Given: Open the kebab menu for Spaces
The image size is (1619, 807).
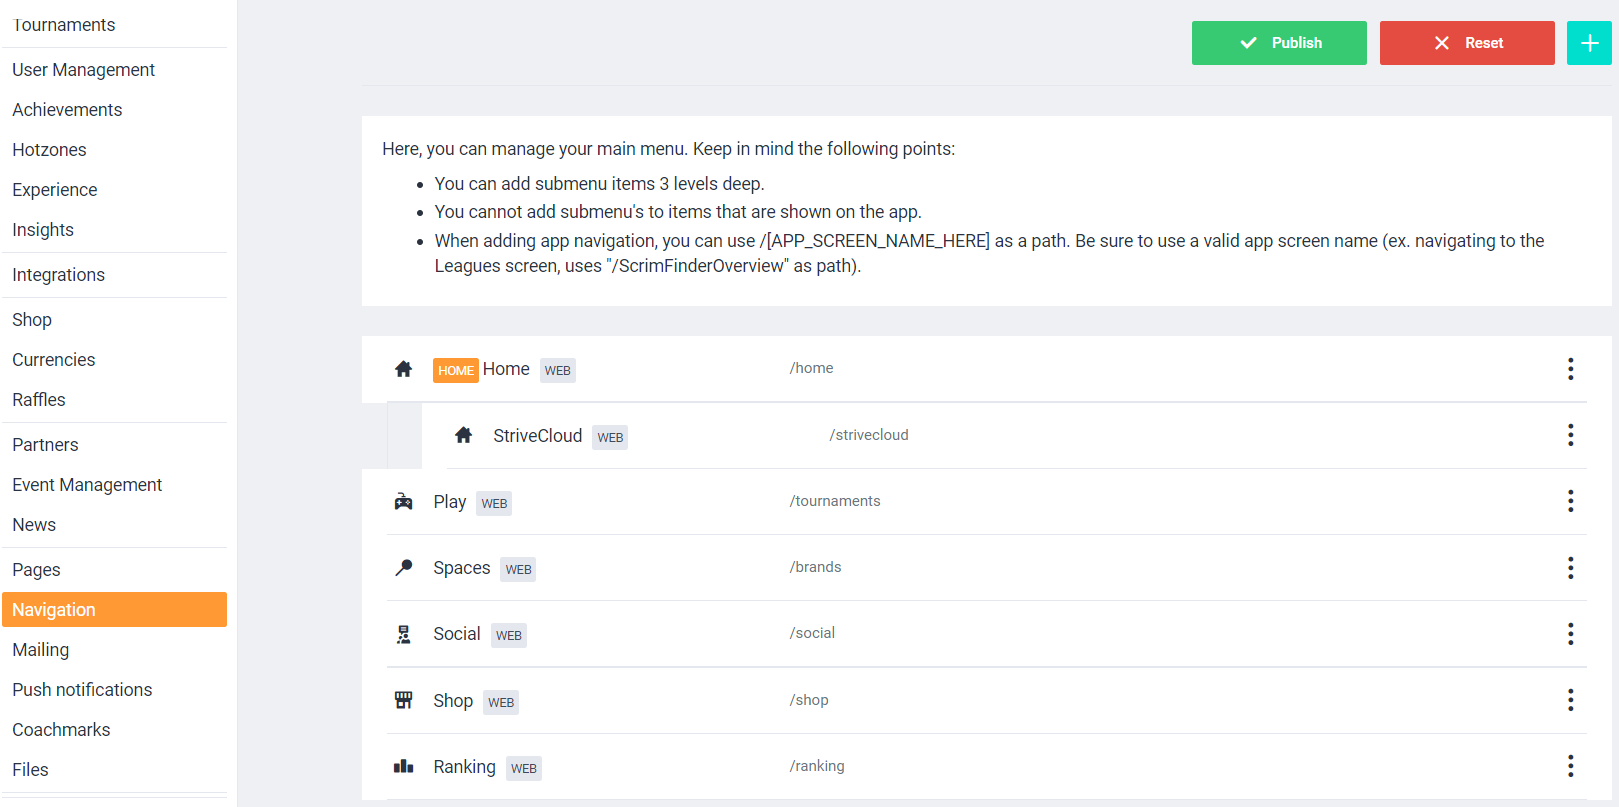Looking at the screenshot, I should [x=1570, y=568].
